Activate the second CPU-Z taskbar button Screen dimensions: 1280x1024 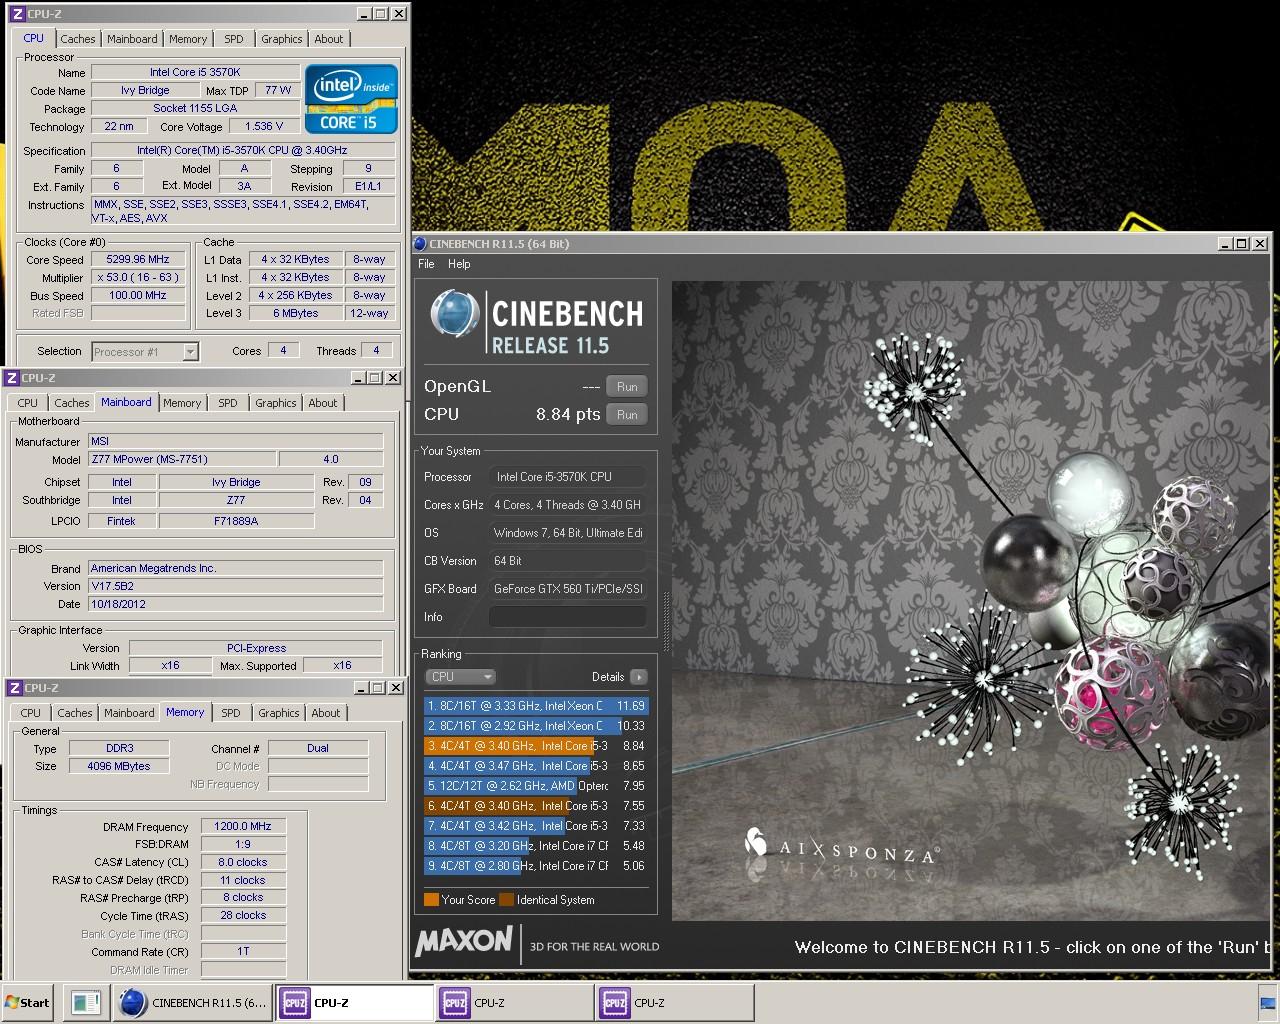[x=515, y=1003]
